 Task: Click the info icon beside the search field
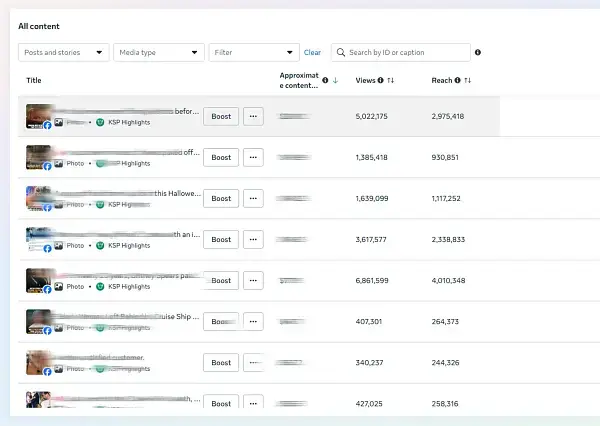coord(478,52)
